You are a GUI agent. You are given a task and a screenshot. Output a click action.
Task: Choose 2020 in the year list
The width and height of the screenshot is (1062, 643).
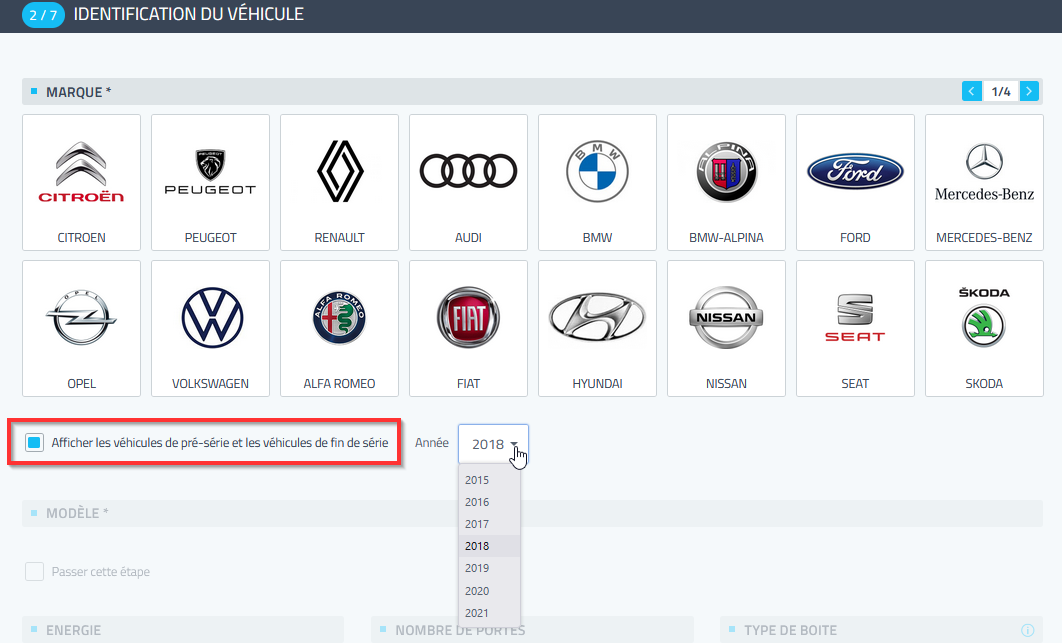(489, 591)
